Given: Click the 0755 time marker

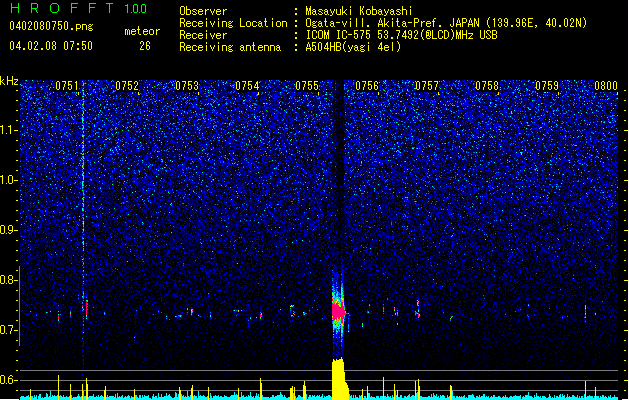Looking at the screenshot, I should click(x=307, y=86).
